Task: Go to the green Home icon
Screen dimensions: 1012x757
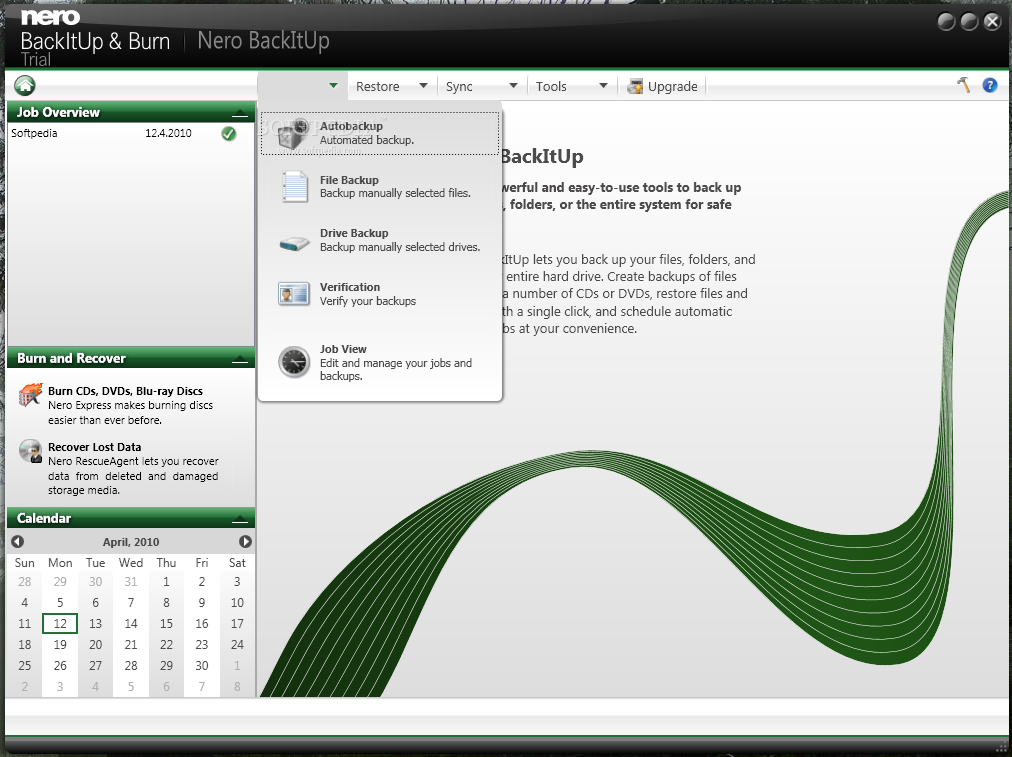Action: tap(25, 85)
